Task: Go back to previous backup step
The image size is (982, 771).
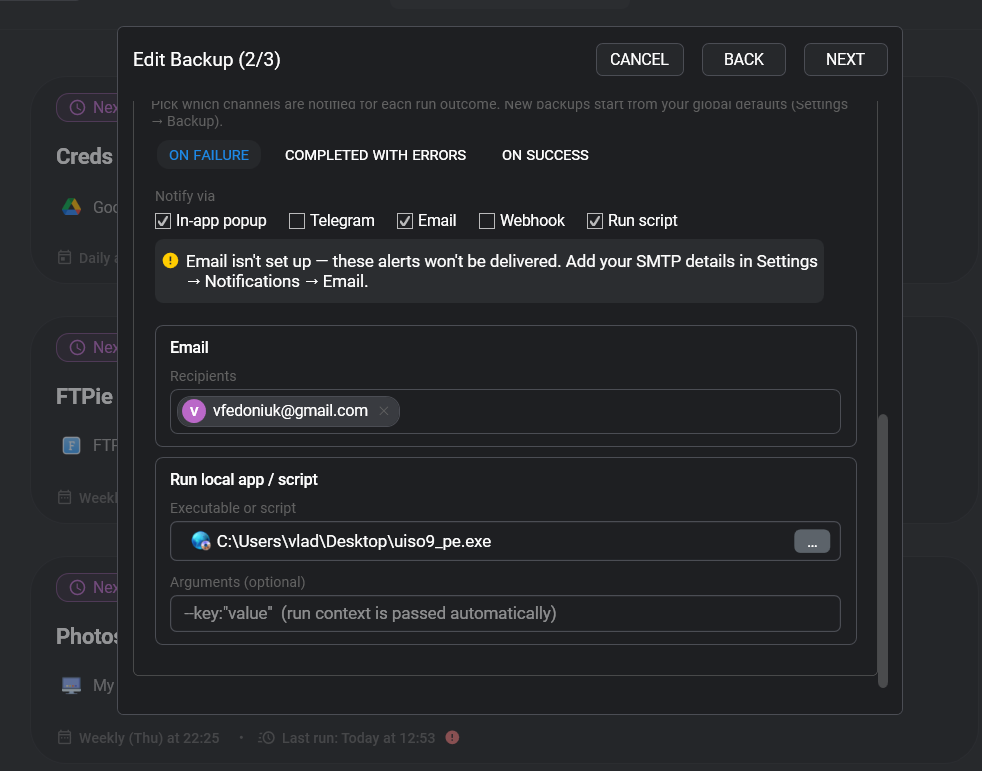Action: click(x=743, y=60)
